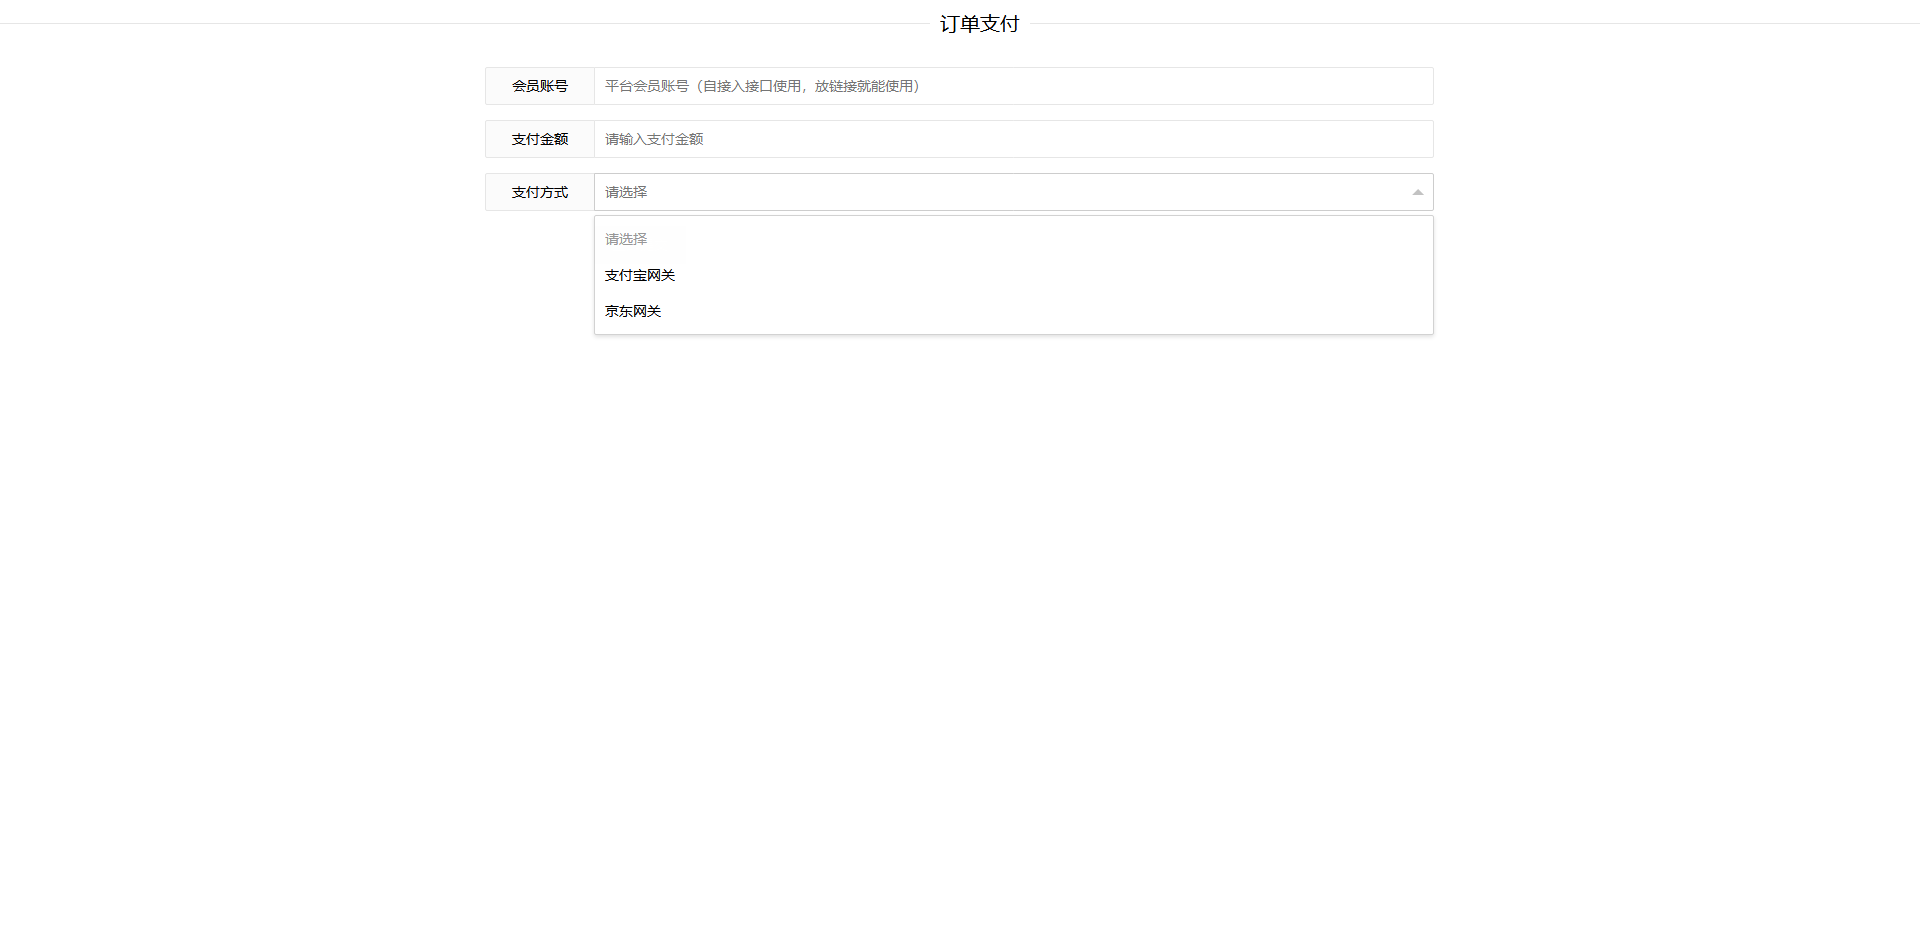
Task: Click the 支付金额 field label
Action: [540, 139]
